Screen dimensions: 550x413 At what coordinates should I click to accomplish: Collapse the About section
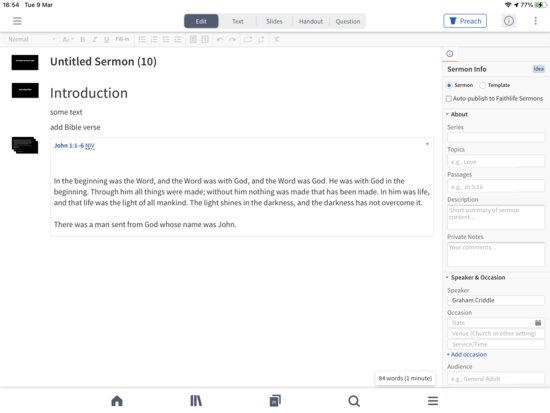coord(447,114)
